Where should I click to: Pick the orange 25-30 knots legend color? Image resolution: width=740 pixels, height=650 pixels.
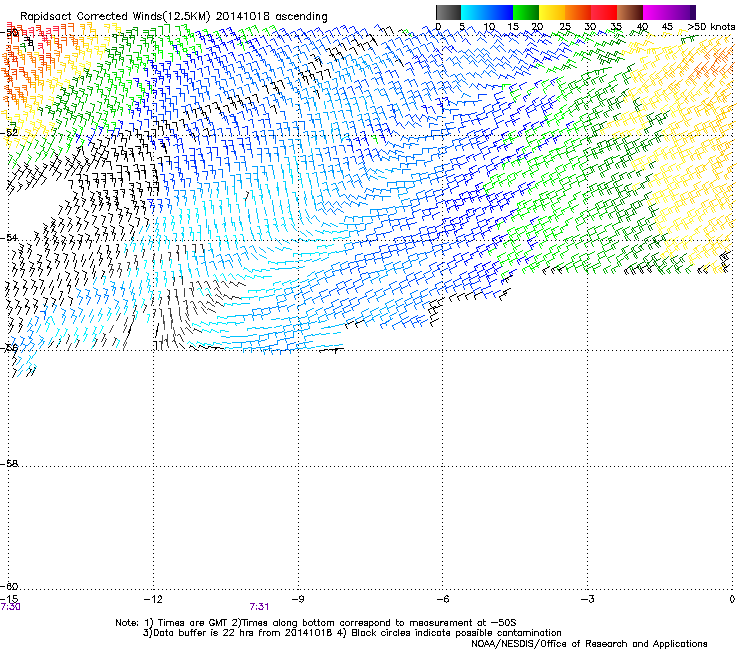[x=578, y=12]
